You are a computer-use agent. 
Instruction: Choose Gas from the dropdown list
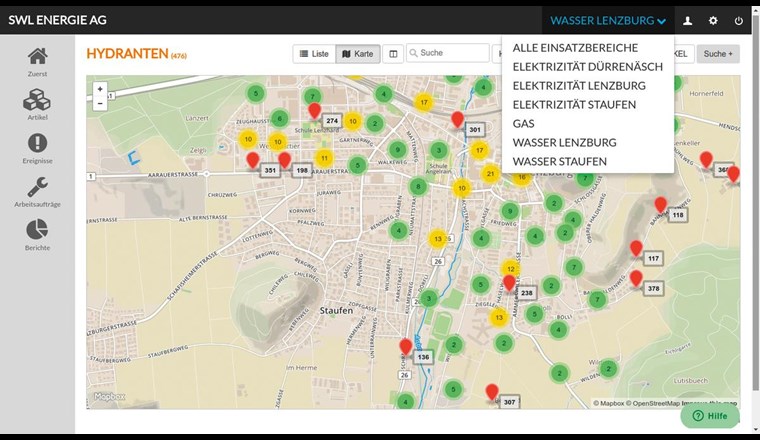523,123
